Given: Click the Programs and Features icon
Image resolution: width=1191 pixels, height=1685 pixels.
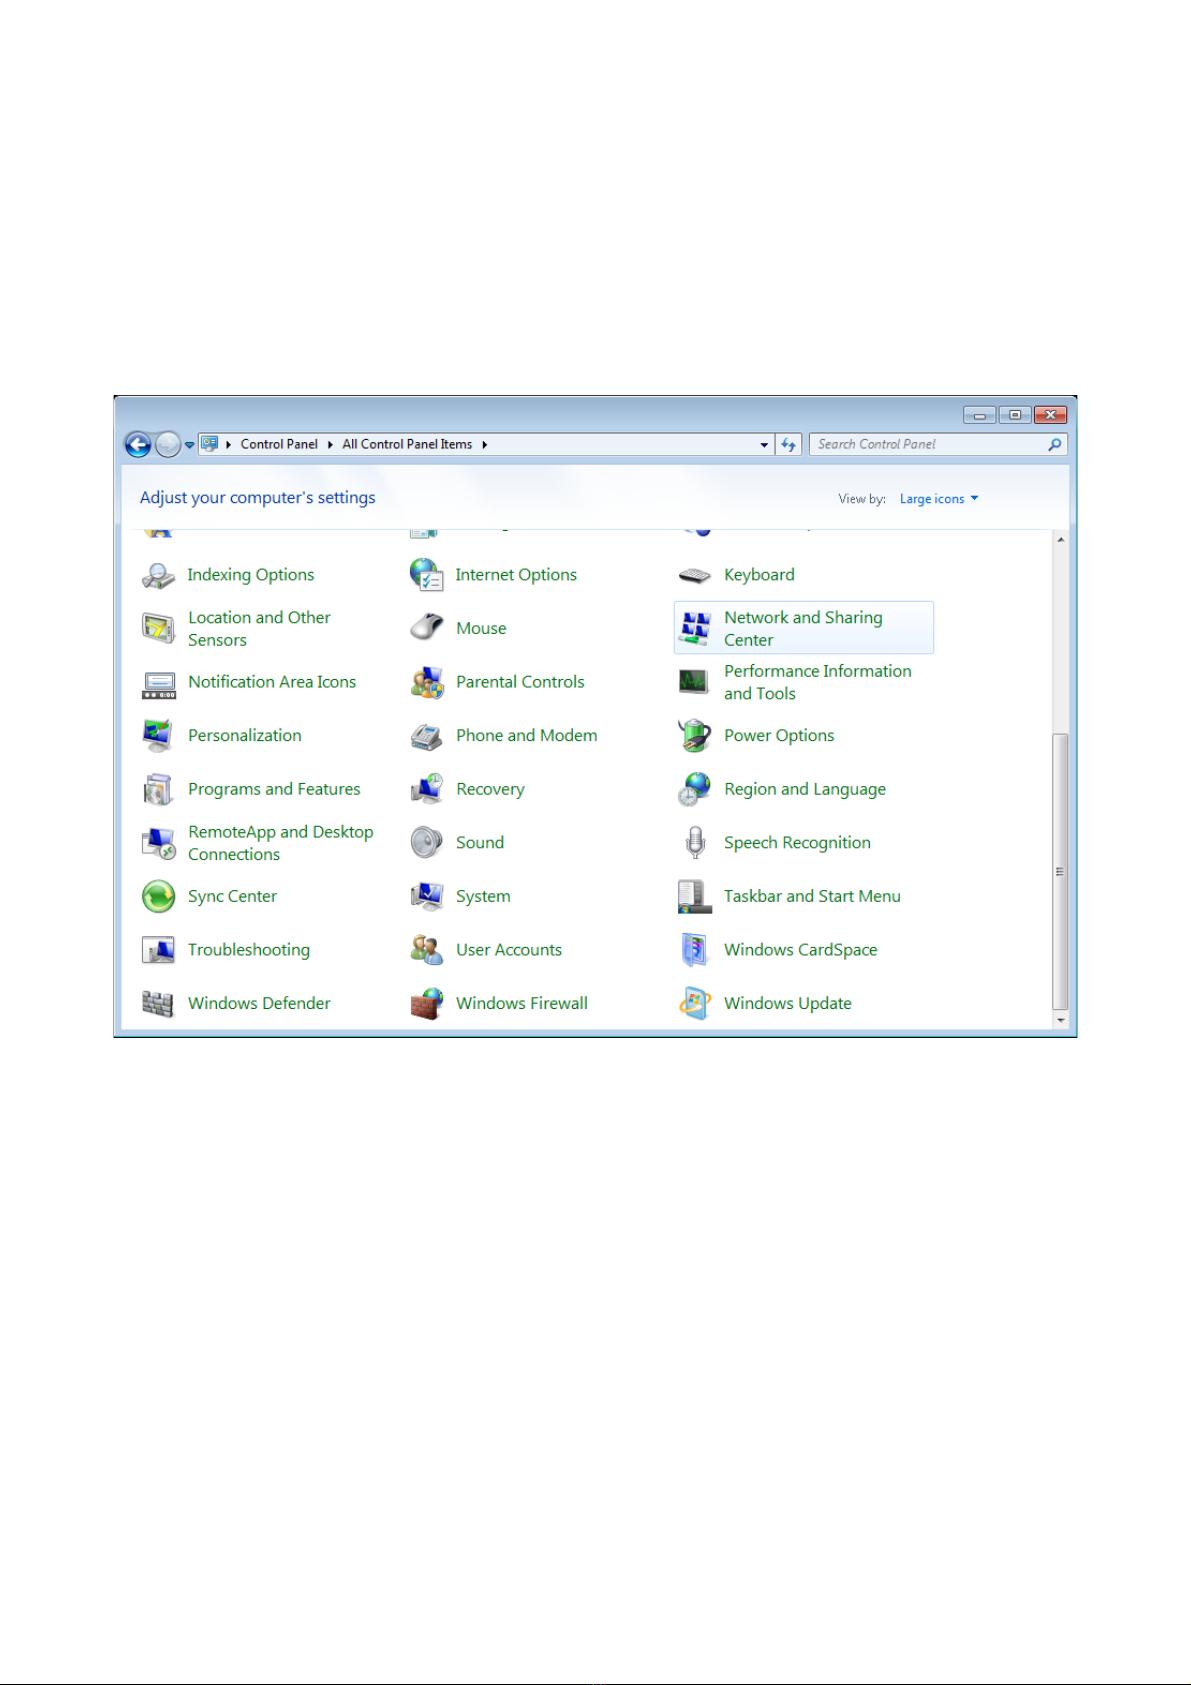Looking at the screenshot, I should click(x=158, y=789).
